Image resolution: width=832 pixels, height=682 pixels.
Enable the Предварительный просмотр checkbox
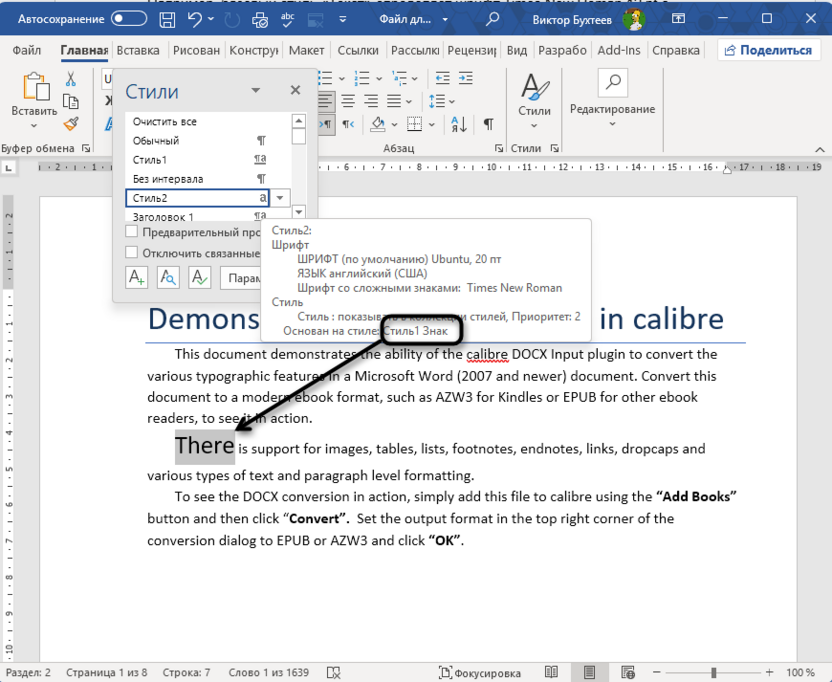tap(130, 230)
